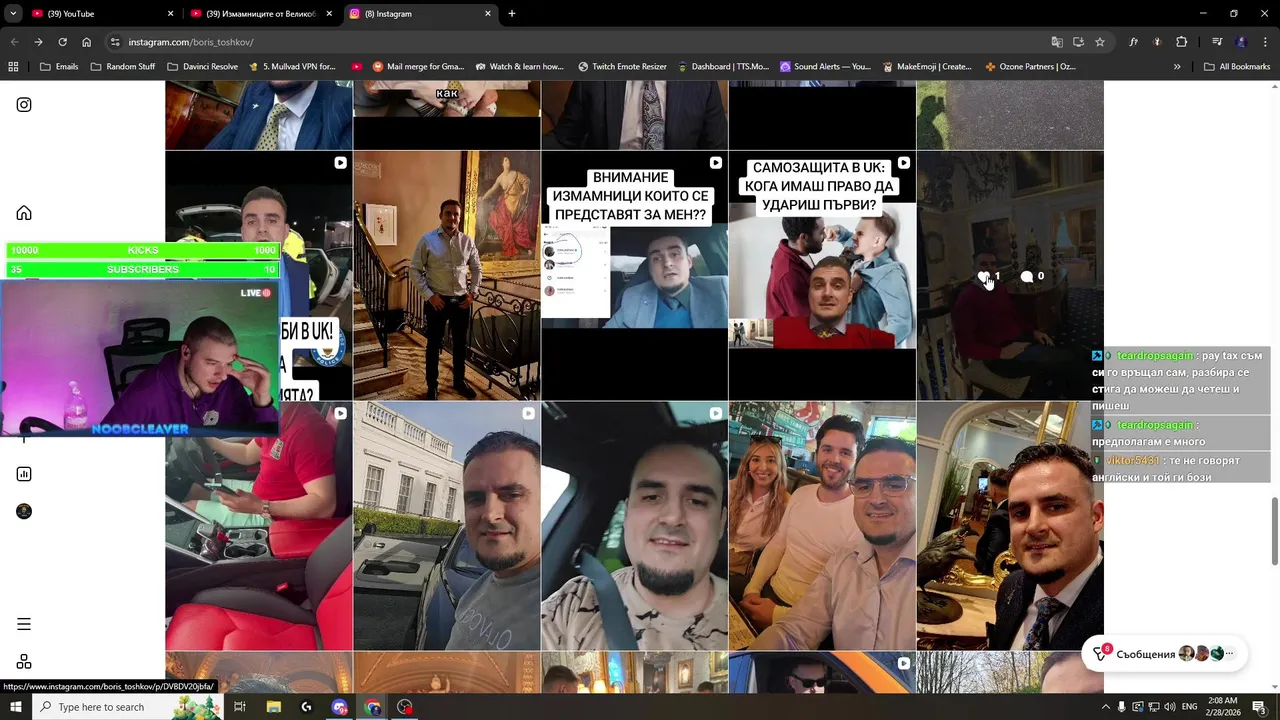Reload the Instagram page

pyautogui.click(x=62, y=42)
